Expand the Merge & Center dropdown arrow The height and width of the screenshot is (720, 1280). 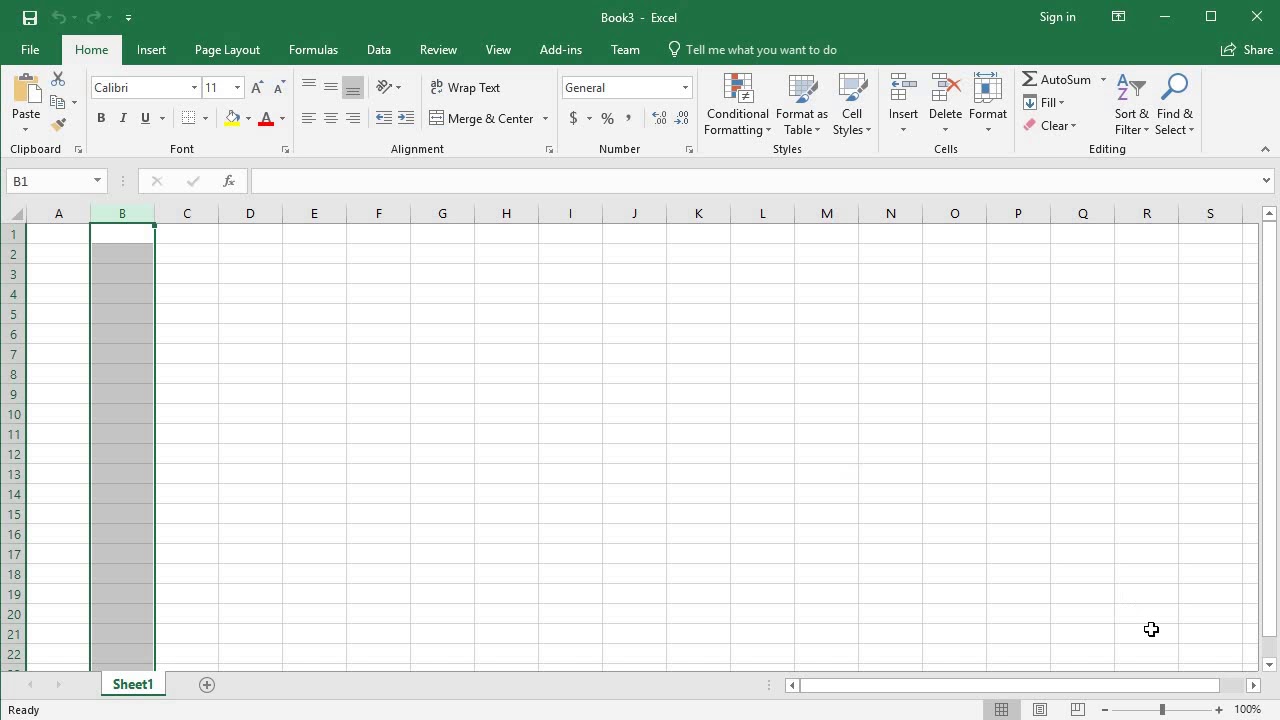(545, 118)
